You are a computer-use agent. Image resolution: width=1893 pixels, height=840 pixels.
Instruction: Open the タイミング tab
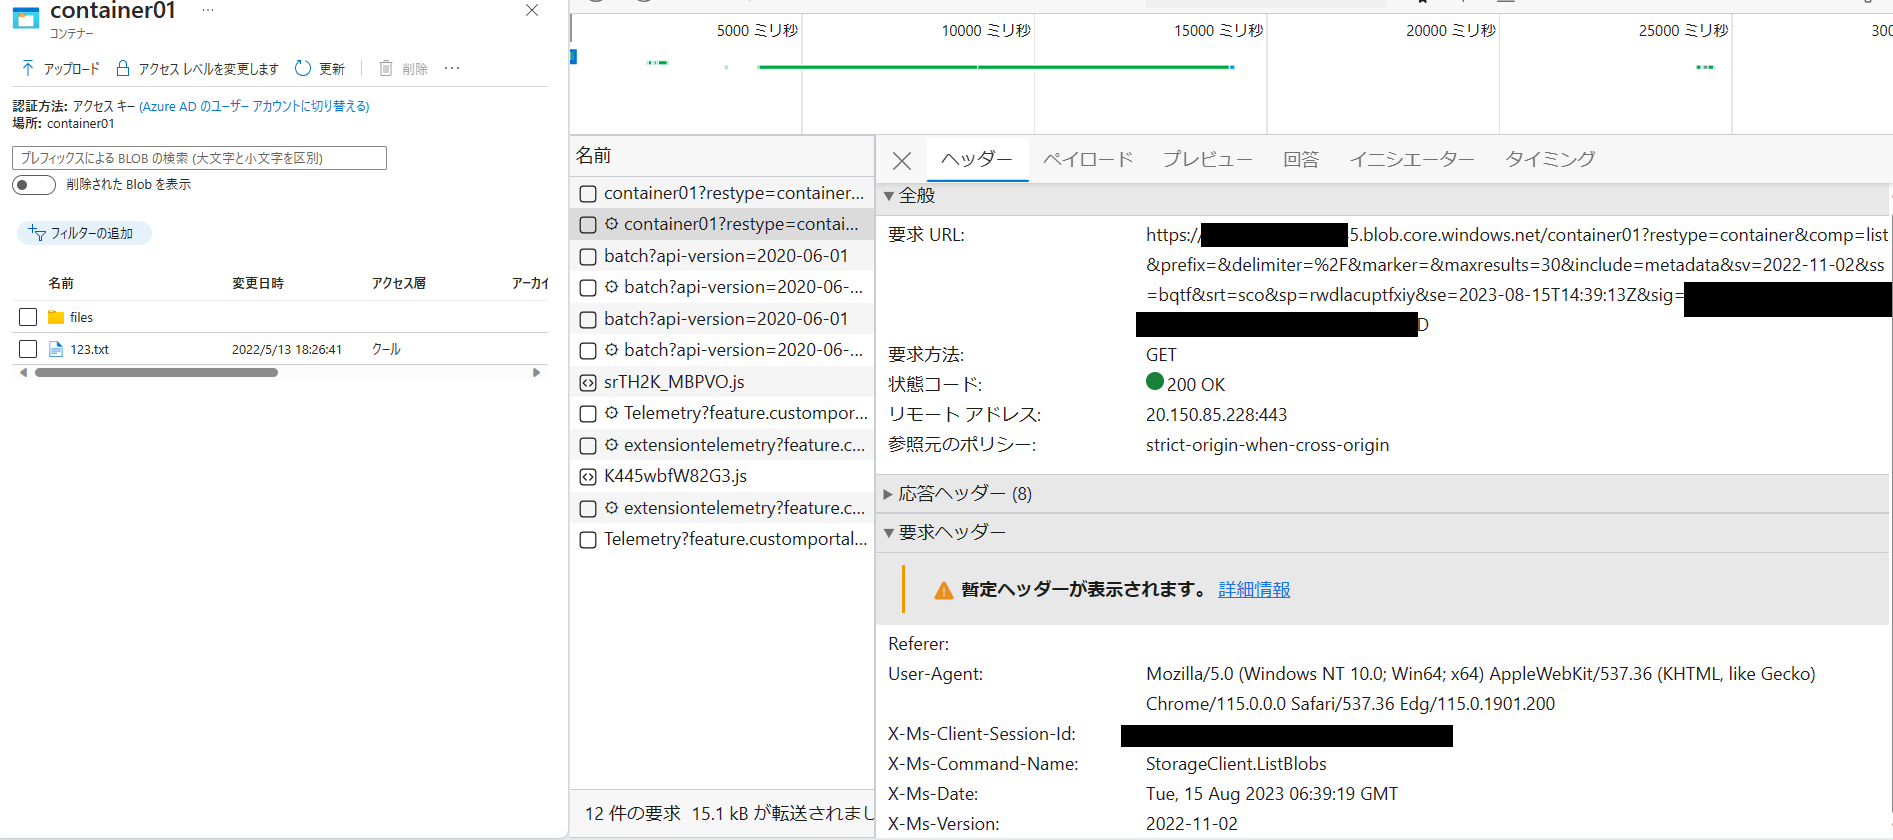click(1550, 160)
